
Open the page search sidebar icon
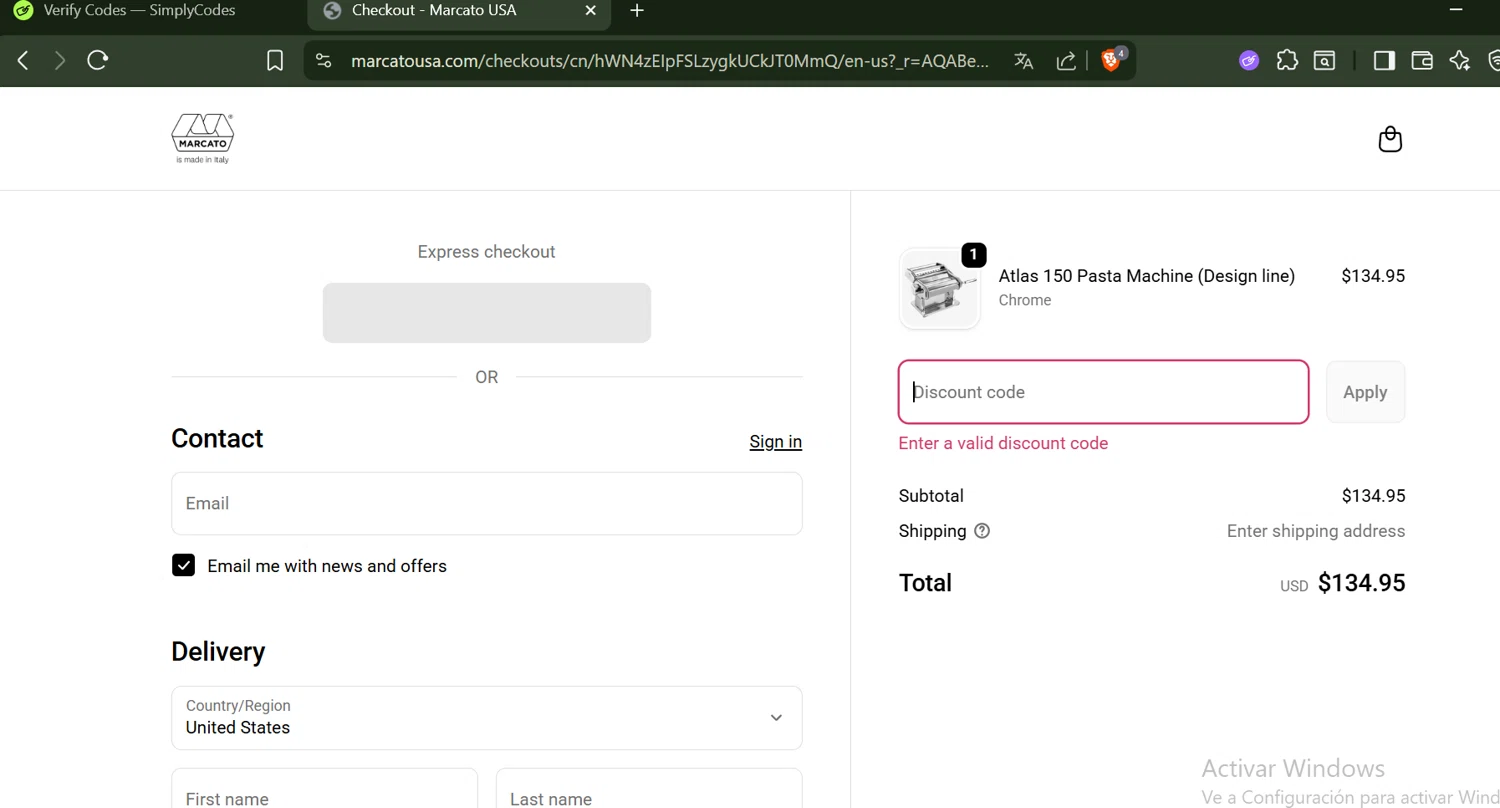pos(1325,61)
